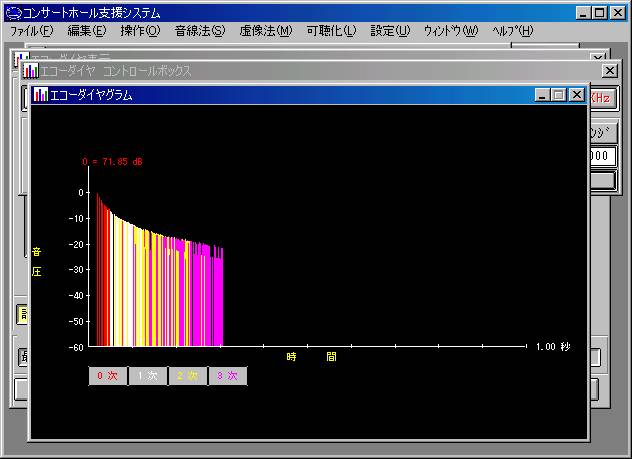Toggle the 2次 reflection order button
This screenshot has height=459, width=632.
point(187,376)
